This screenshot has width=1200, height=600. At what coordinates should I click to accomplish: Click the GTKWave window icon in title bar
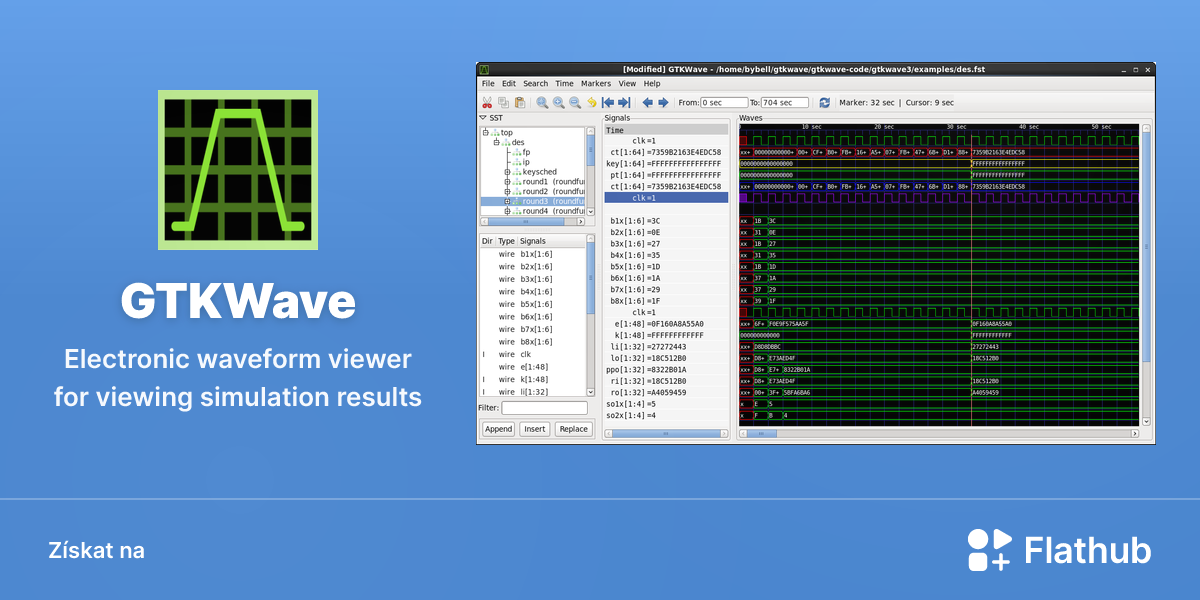[x=484, y=69]
